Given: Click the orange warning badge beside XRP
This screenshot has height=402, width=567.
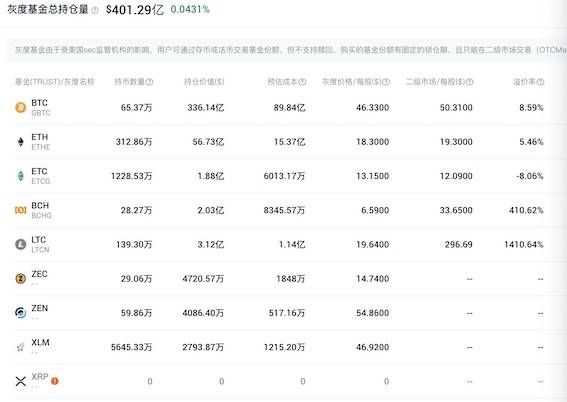Looking at the screenshot, I should 55,381.
